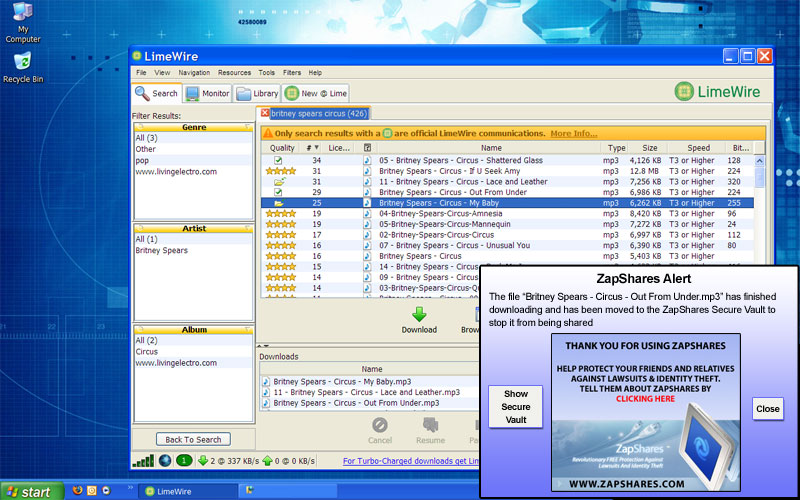Click the Monitor tab's screen icon
This screenshot has height=500, width=800.
[x=192, y=94]
